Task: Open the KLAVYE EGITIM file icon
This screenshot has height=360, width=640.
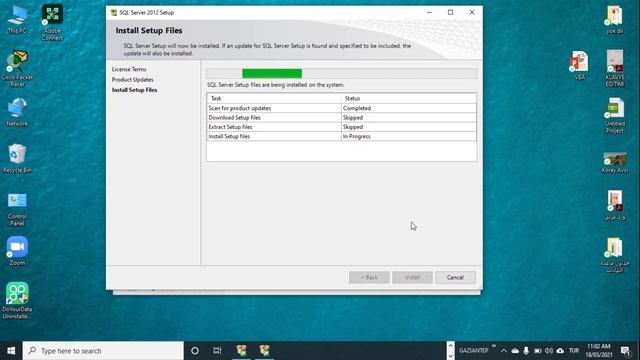Action: point(615,69)
